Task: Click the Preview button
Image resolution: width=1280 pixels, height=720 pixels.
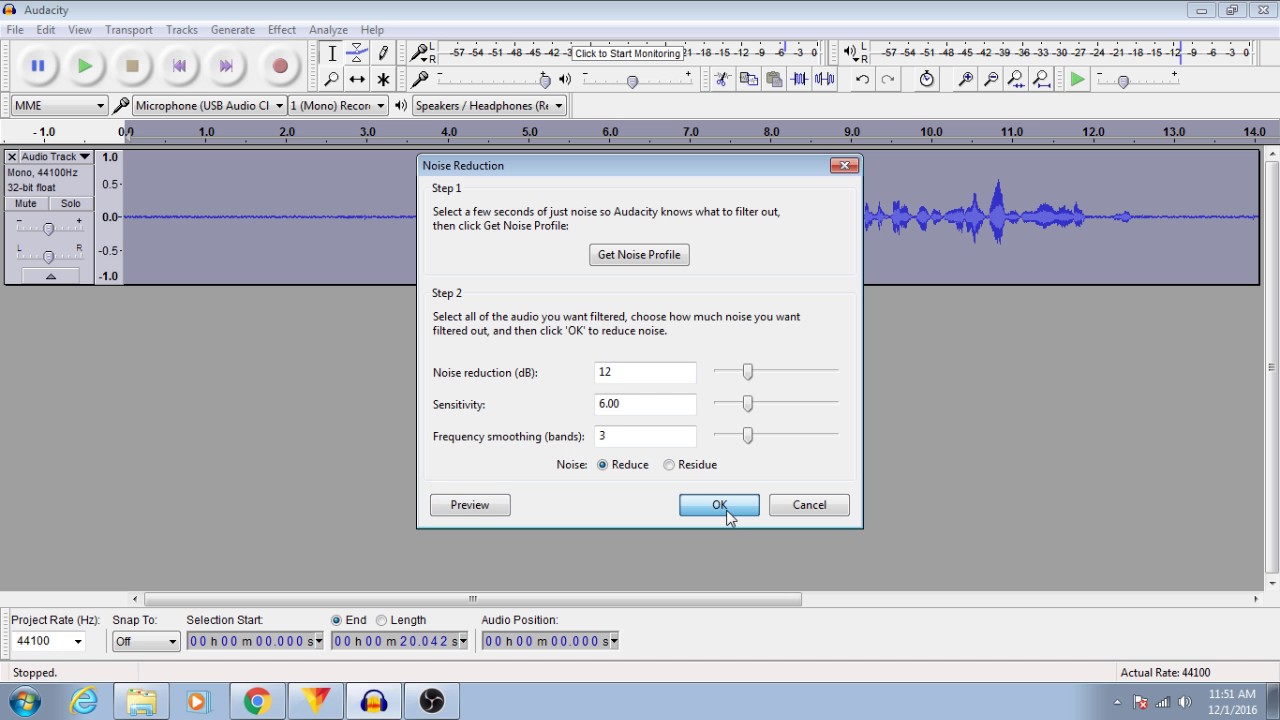Action: 470,505
